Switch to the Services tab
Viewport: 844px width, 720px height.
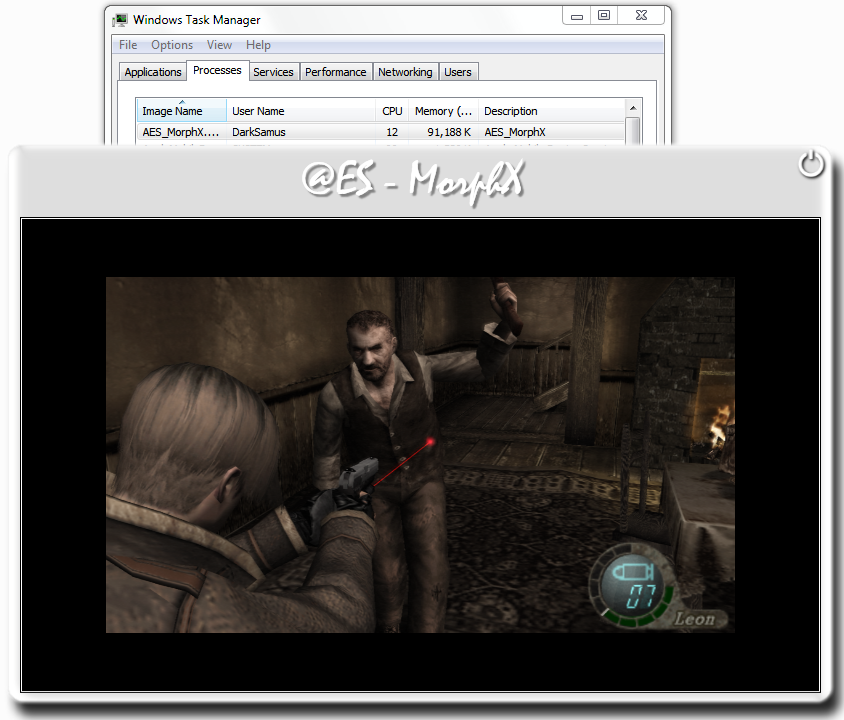[273, 72]
